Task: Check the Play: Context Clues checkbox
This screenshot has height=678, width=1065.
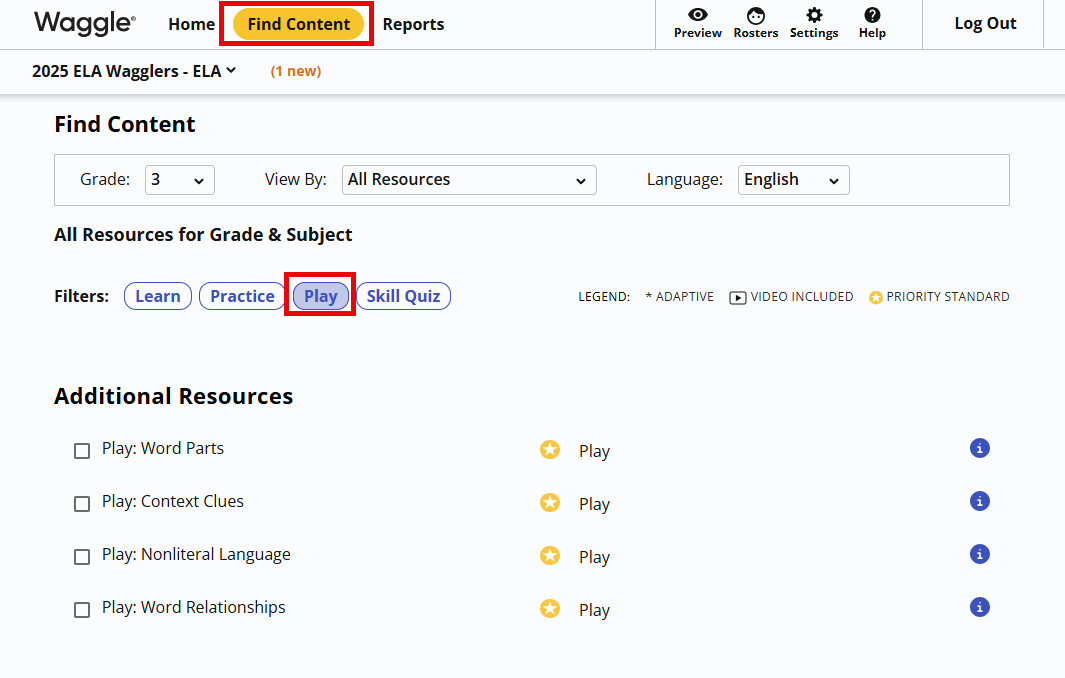Action: point(82,504)
